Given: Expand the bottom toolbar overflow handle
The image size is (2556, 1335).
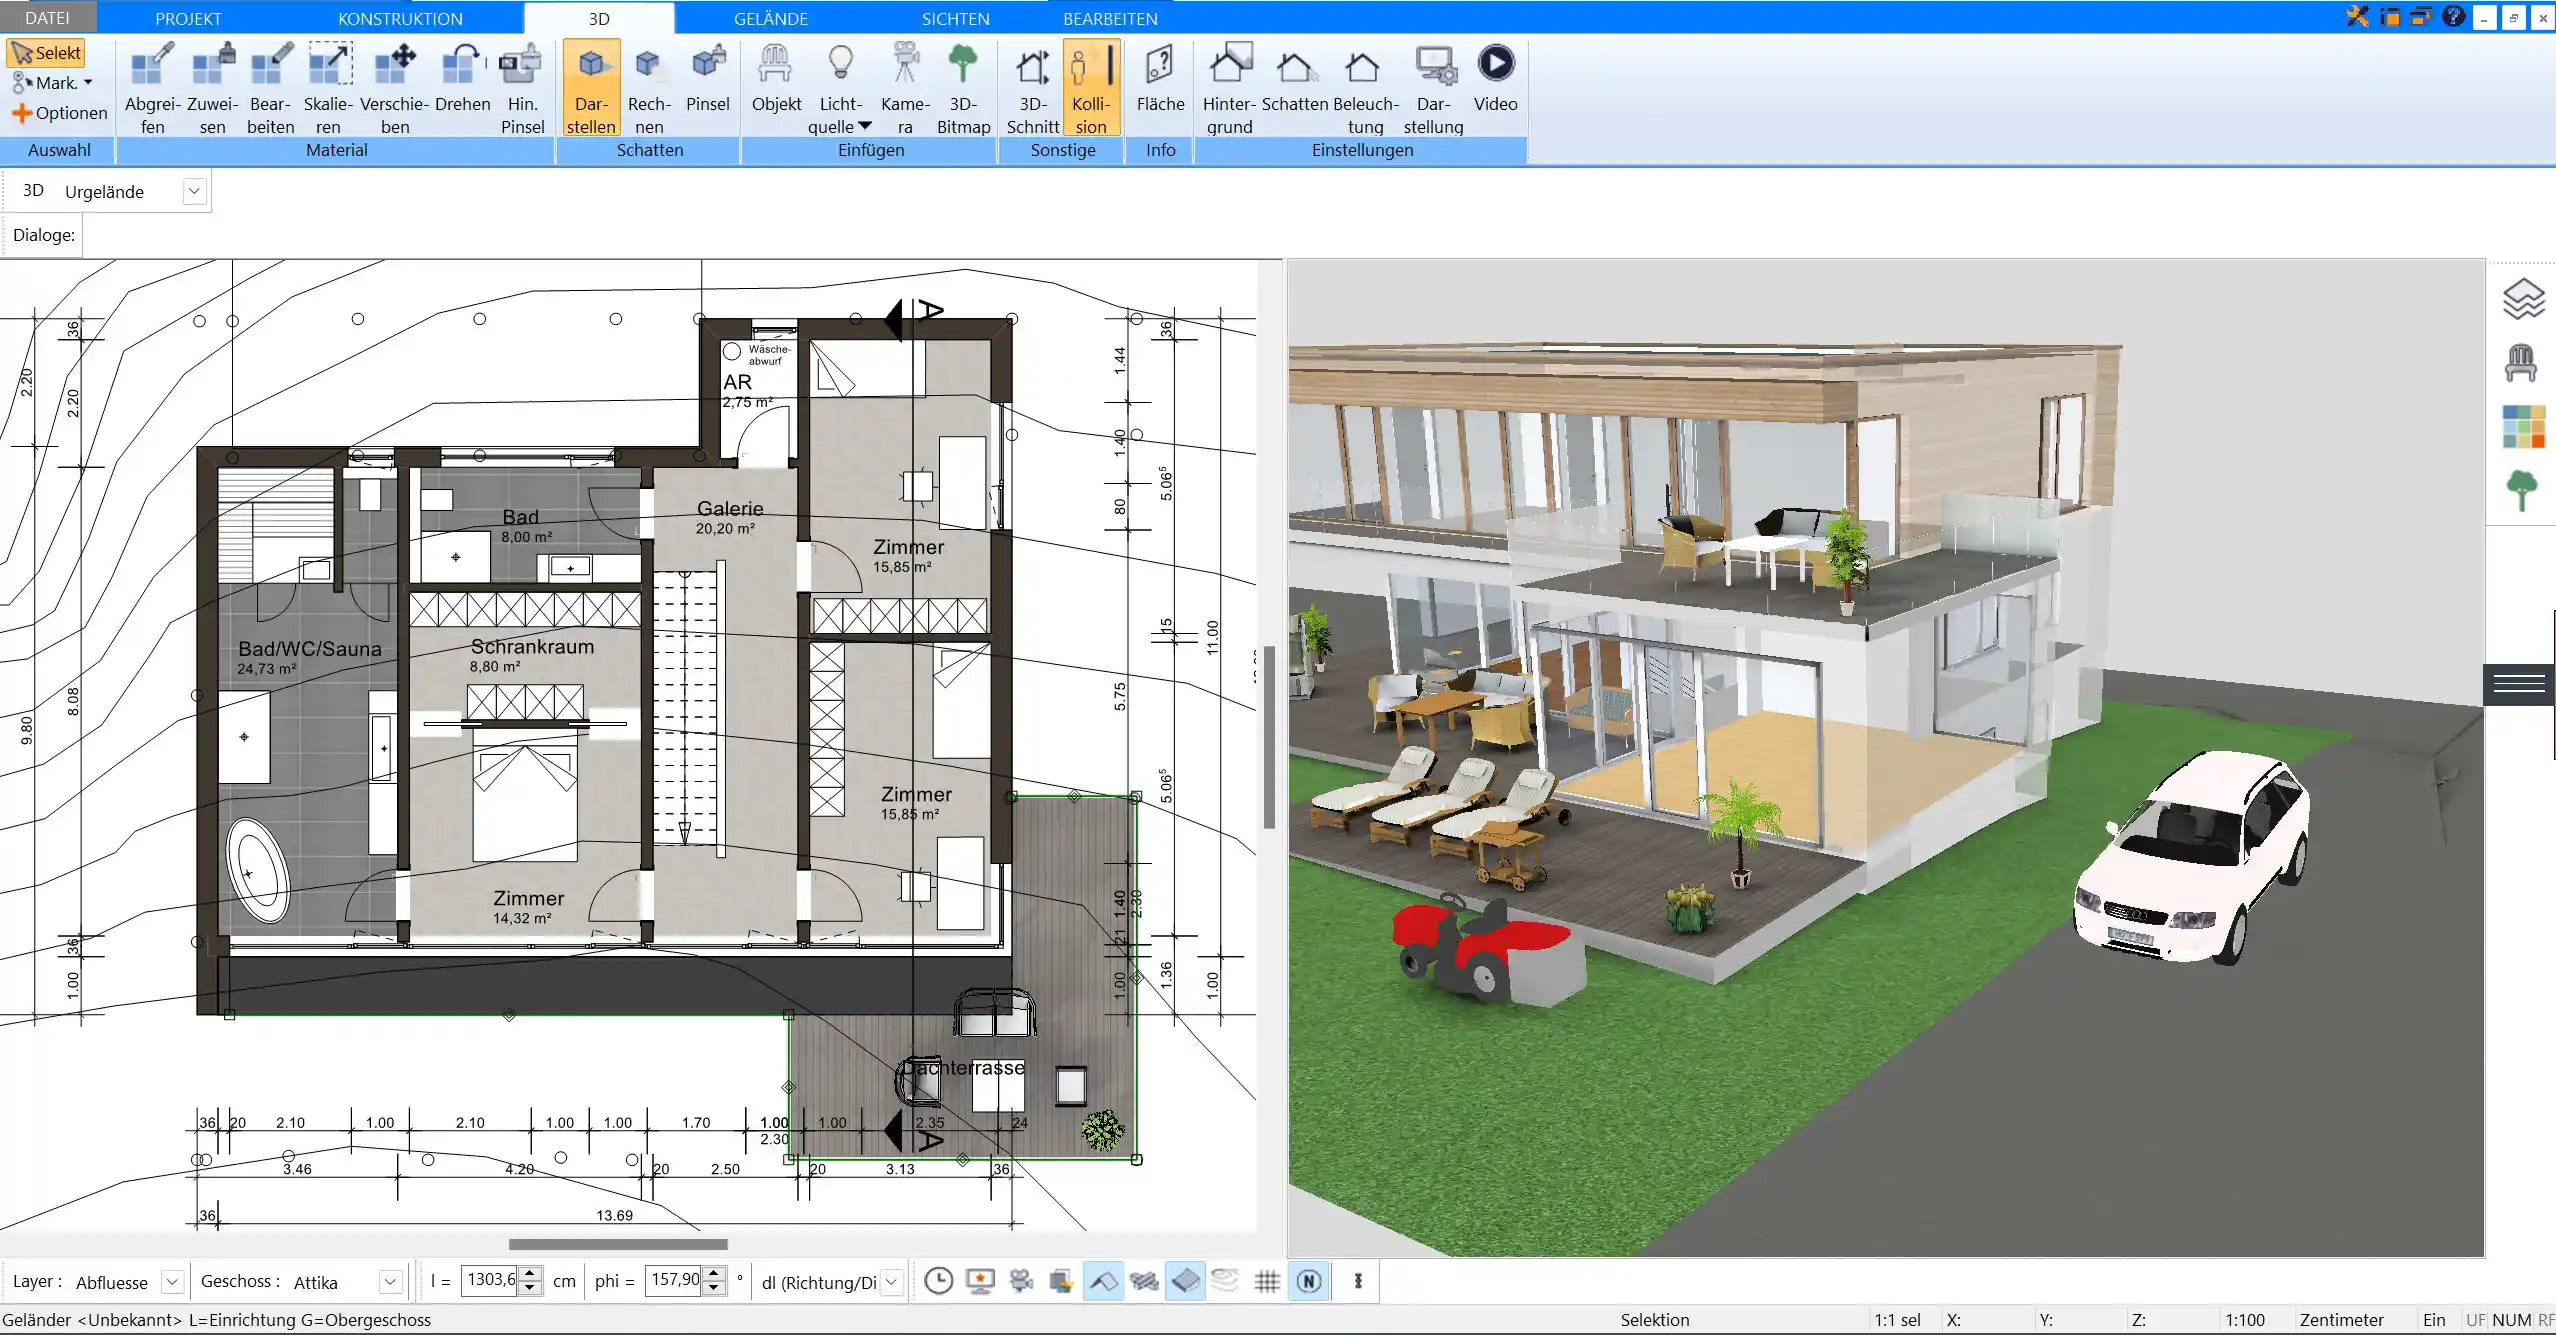Looking at the screenshot, I should [x=1358, y=1281].
